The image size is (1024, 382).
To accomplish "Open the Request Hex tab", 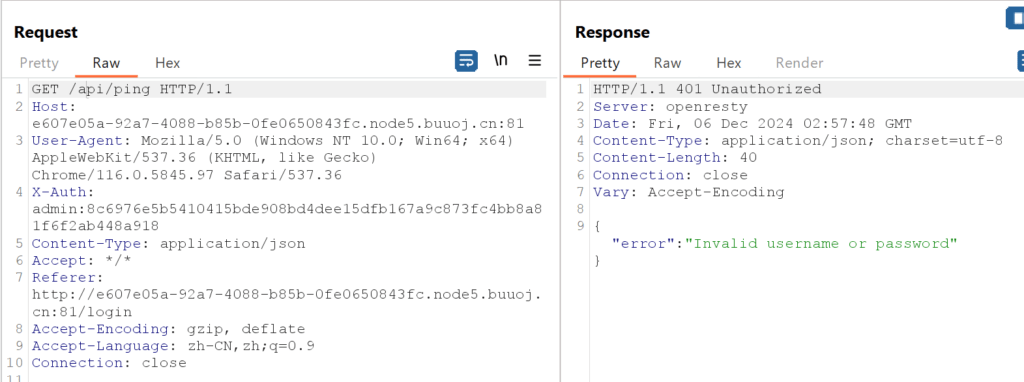I will click(167, 63).
